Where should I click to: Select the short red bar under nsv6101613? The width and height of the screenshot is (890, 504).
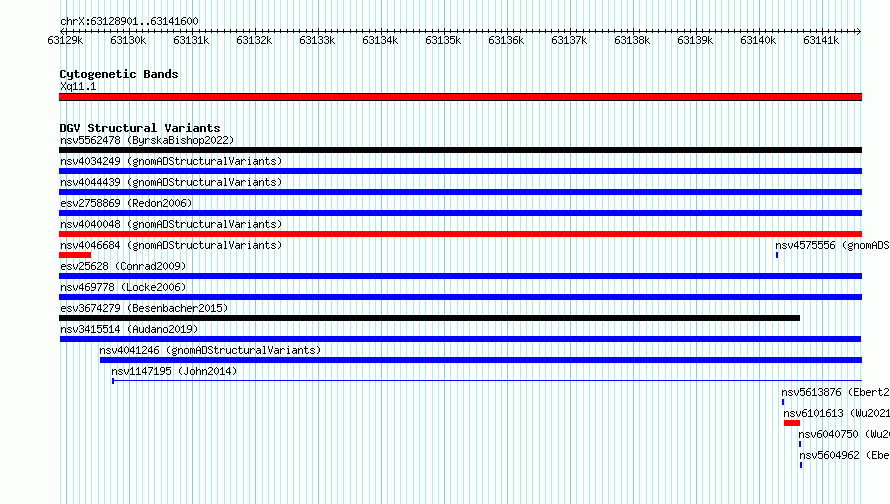pos(792,423)
